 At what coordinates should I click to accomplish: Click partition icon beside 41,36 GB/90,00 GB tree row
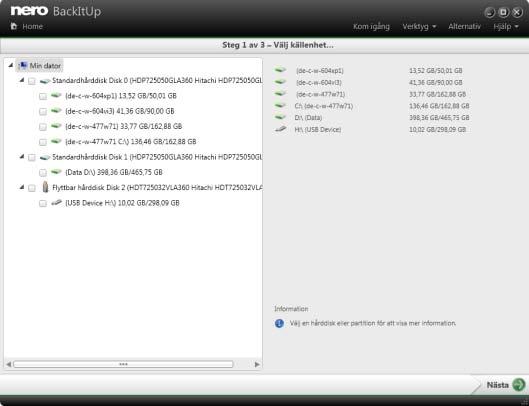[x=56, y=111]
